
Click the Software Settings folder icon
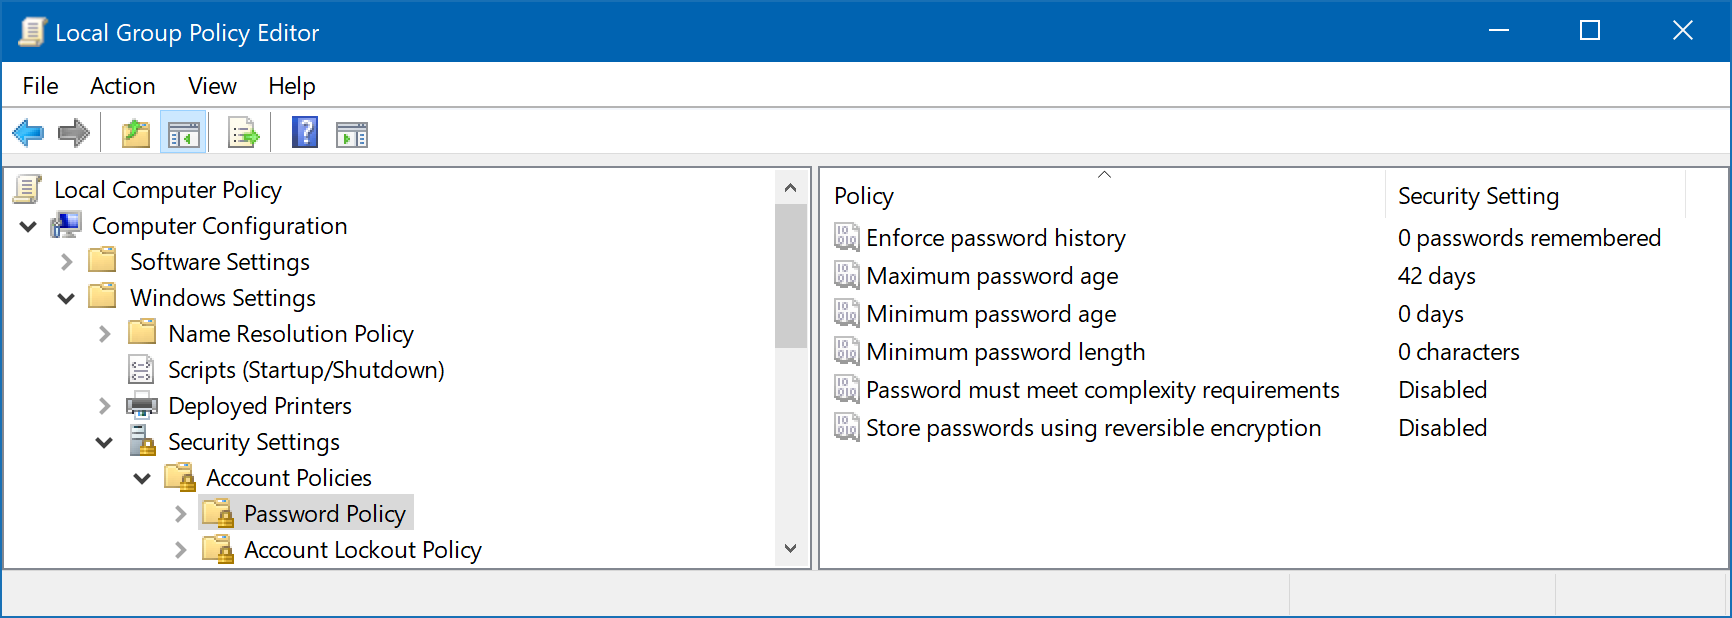(102, 261)
